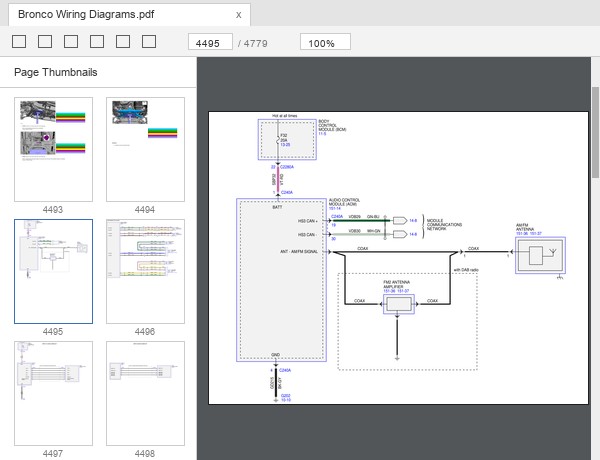Open page 4496 thumbnail
Image resolution: width=600 pixels, height=460 pixels.
coord(145,271)
